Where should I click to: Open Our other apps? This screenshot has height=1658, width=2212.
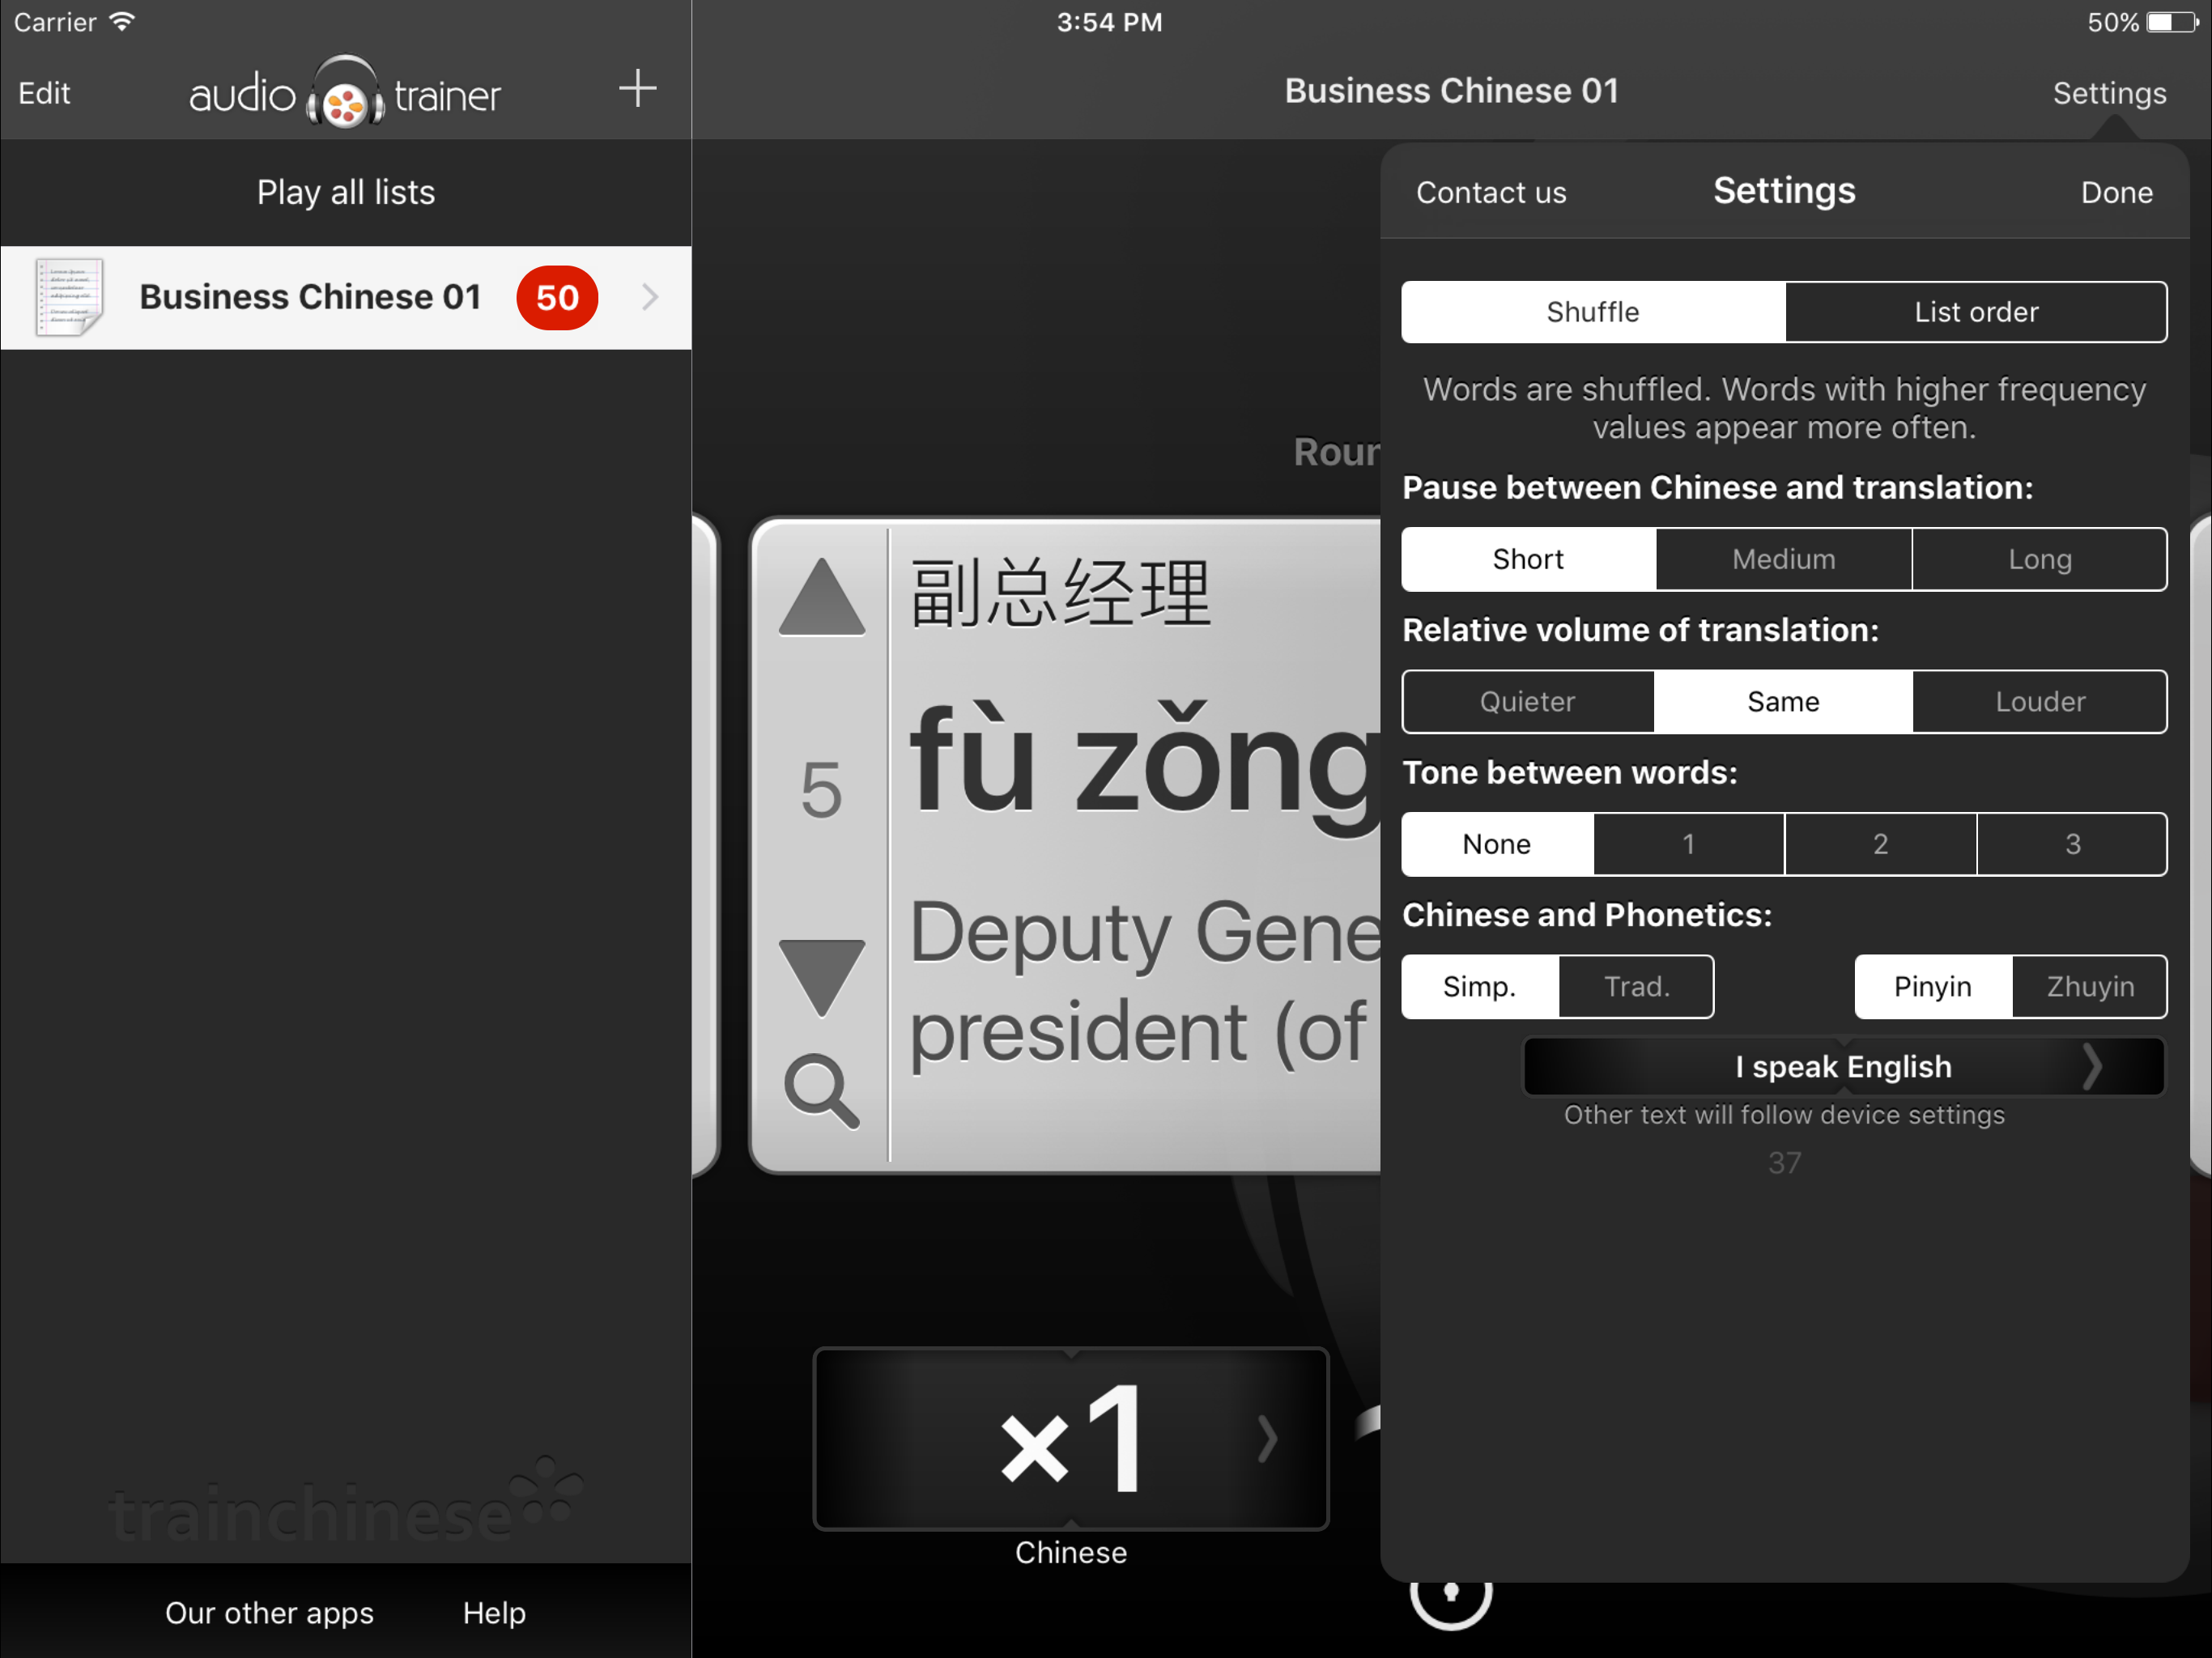[269, 1612]
